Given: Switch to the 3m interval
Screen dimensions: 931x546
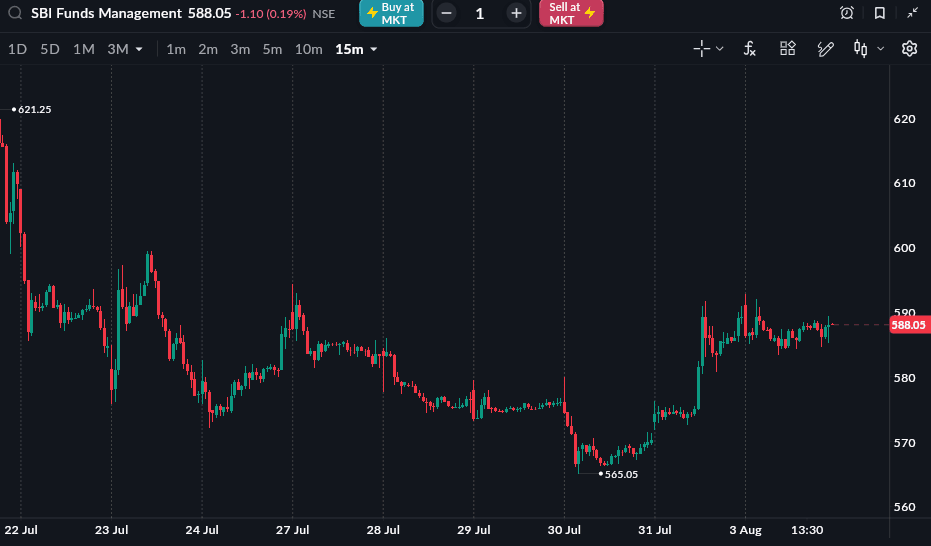Looking at the screenshot, I should tap(240, 49).
